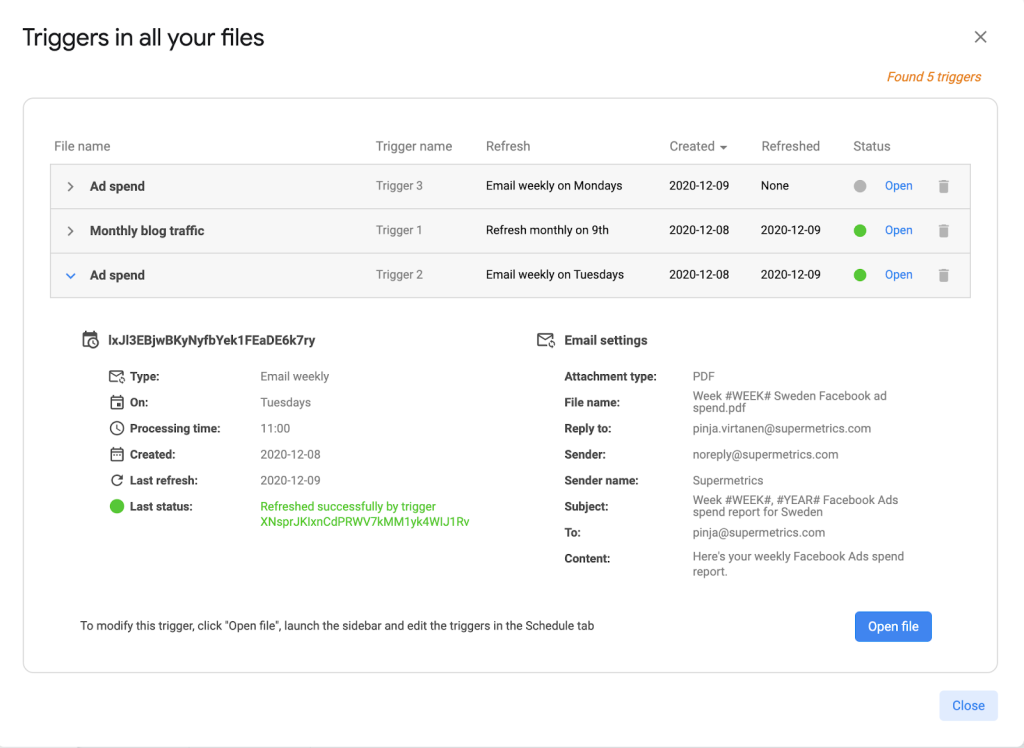This screenshot has width=1024, height=748.
Task: Open link for Trigger 3 Ad spend
Action: 898,186
